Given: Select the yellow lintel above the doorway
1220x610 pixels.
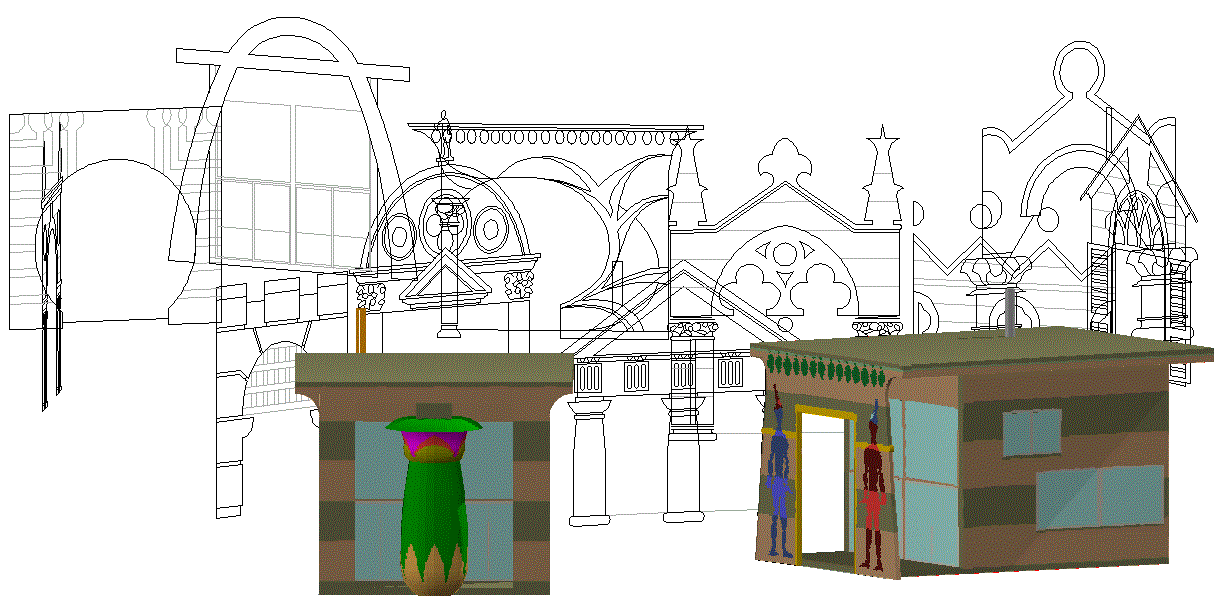Looking at the screenshot, I should (825, 410).
